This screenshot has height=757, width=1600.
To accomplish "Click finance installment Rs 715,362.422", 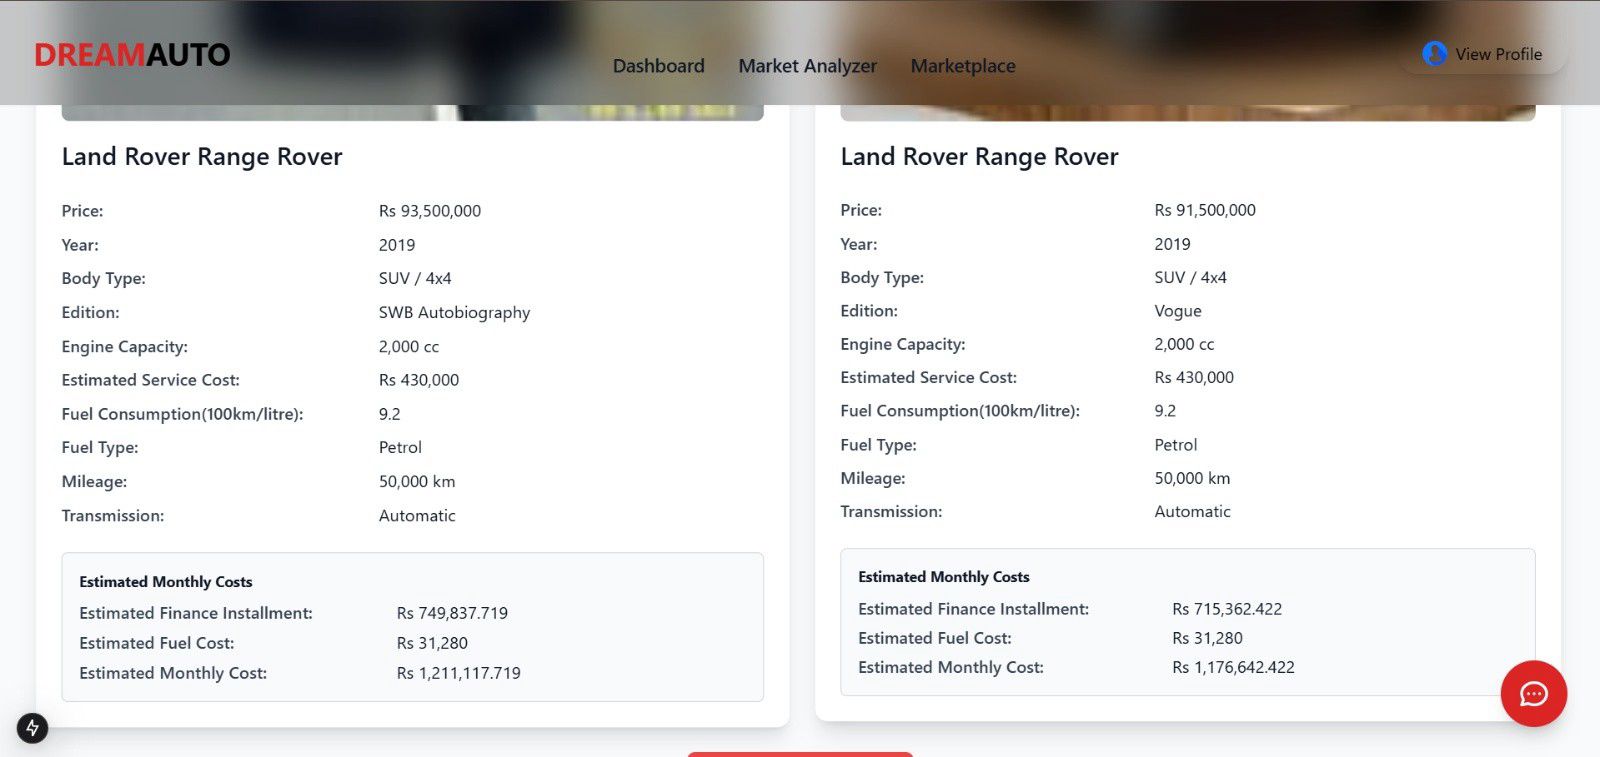I will tap(1226, 609).
